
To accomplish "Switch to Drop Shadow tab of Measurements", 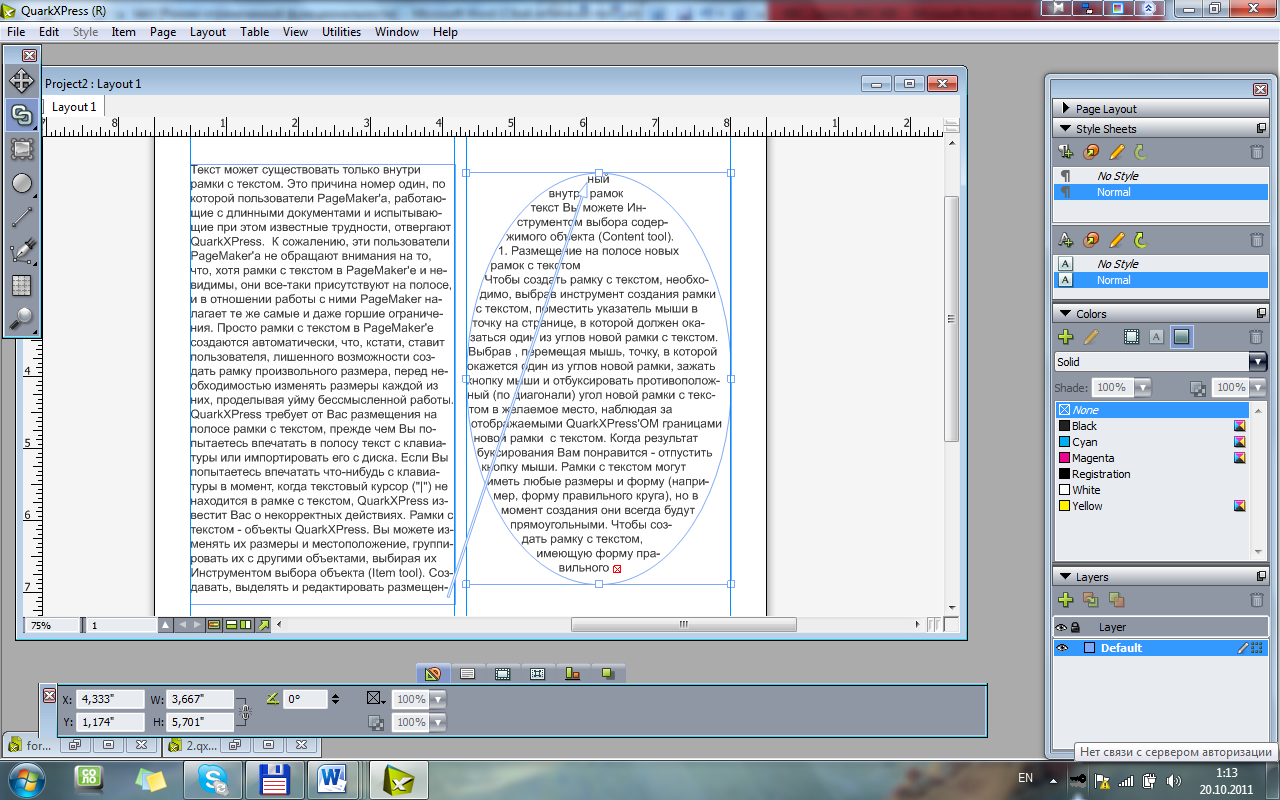I will 607,674.
